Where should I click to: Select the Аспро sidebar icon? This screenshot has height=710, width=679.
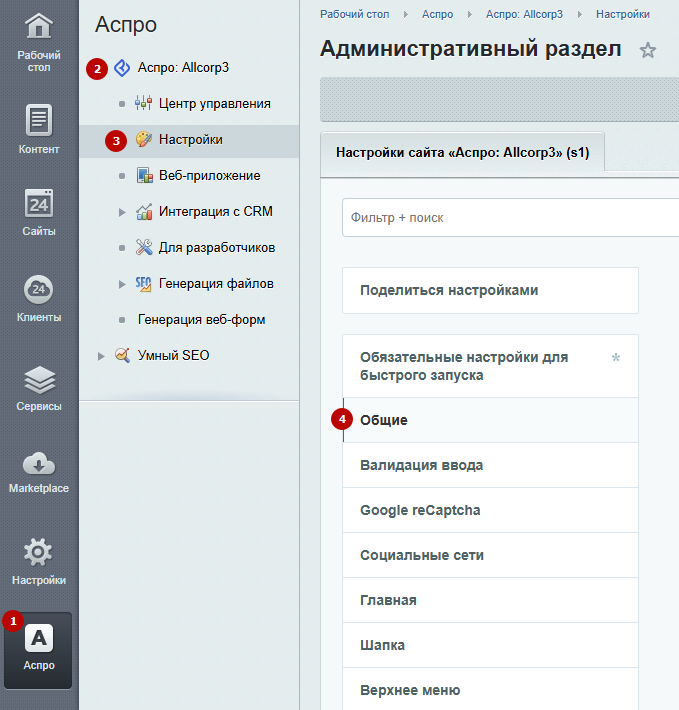coord(38,650)
